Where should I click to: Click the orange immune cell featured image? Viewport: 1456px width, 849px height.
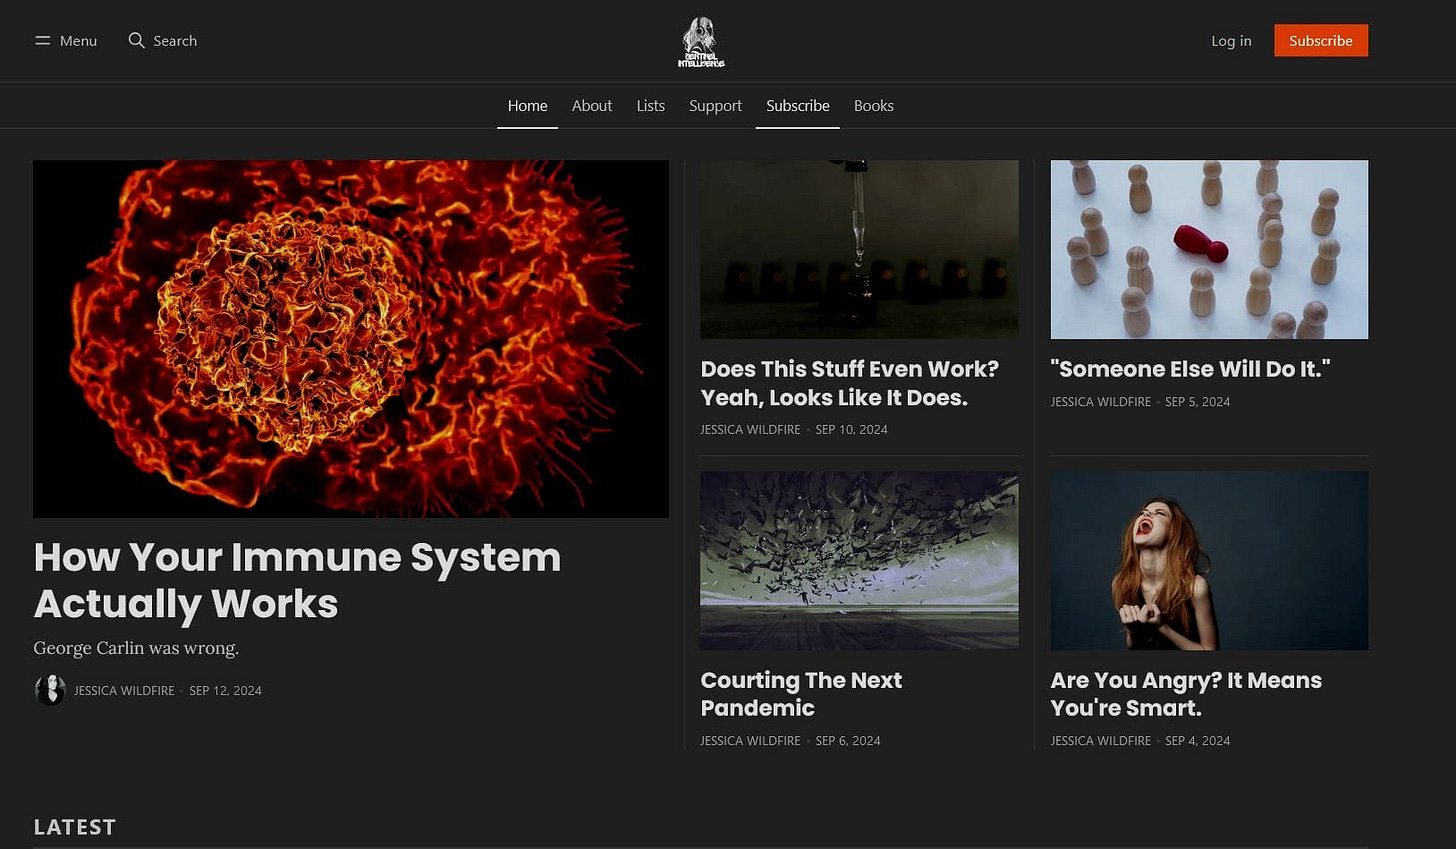click(351, 339)
